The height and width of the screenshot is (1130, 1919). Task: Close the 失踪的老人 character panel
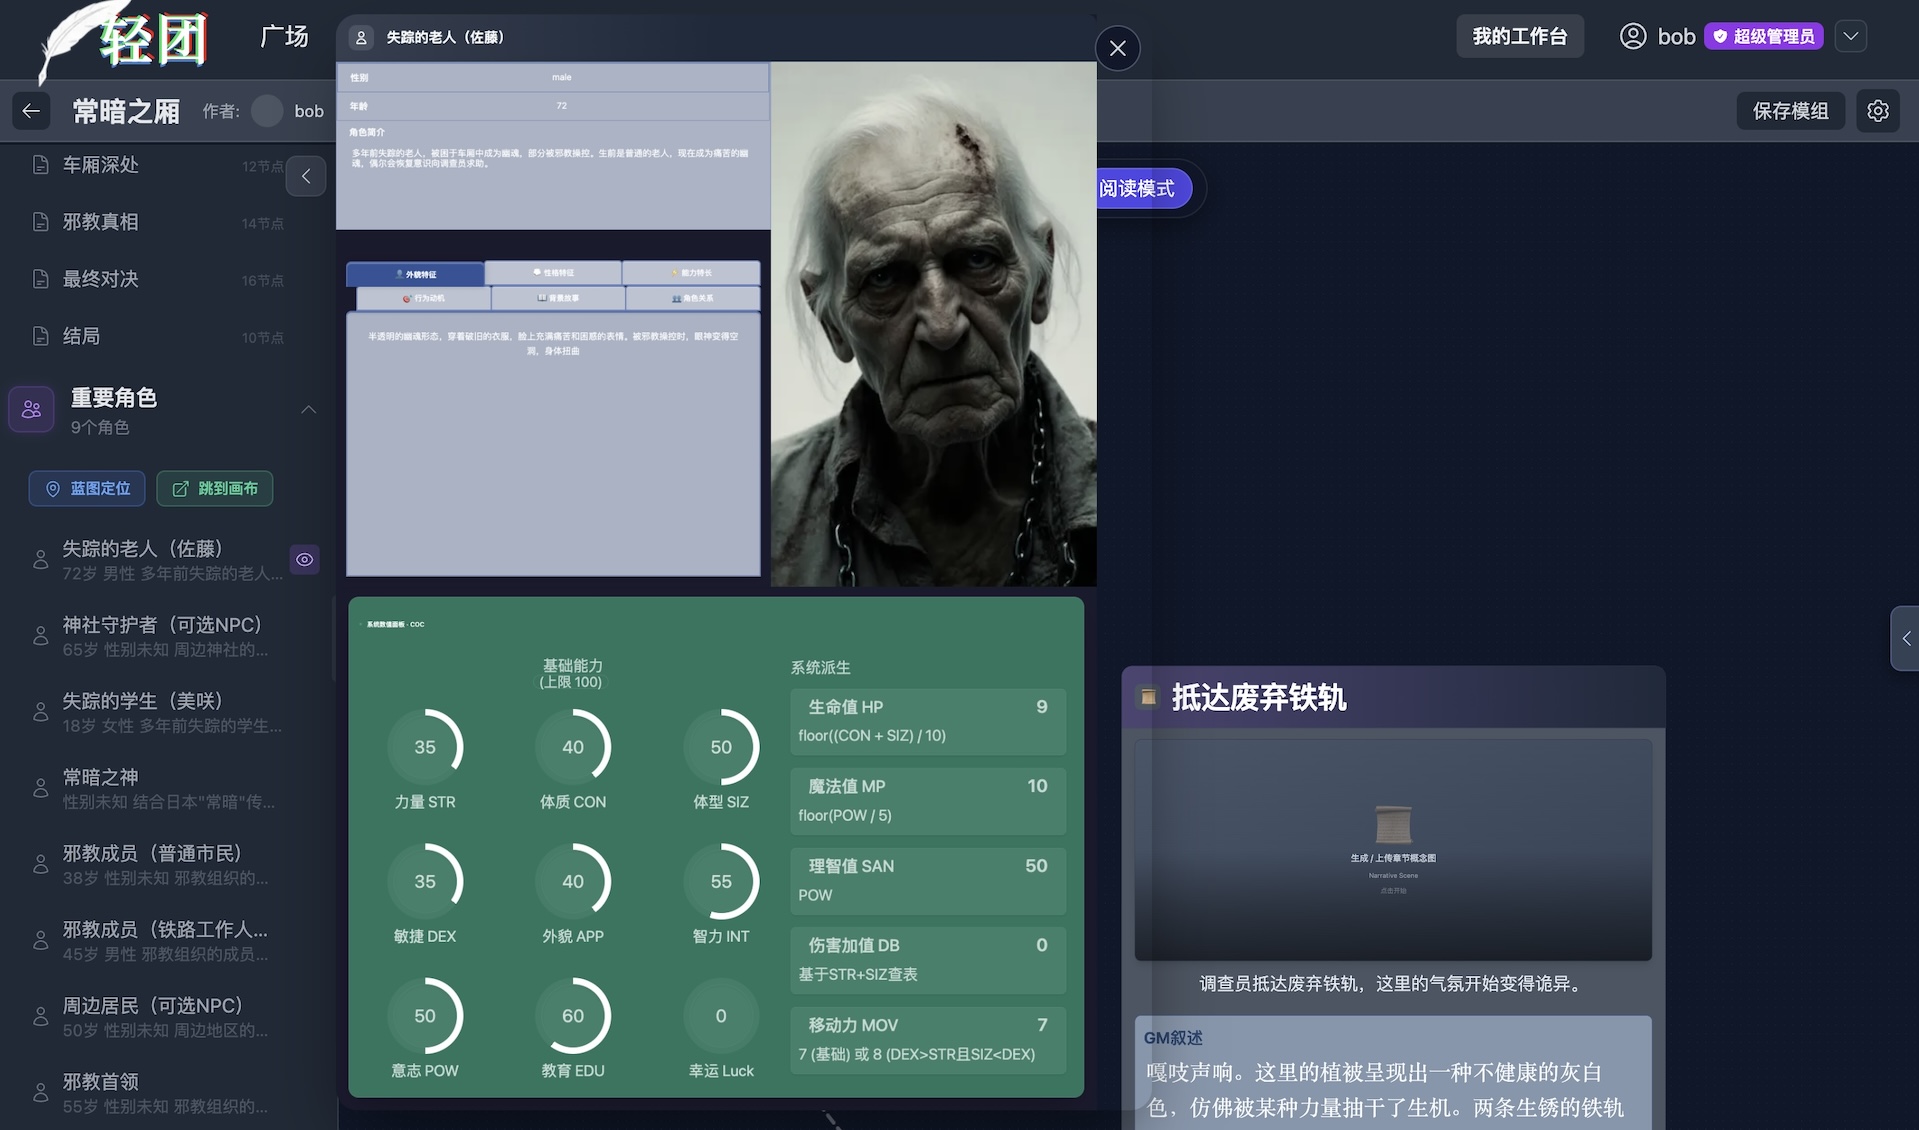[1117, 48]
